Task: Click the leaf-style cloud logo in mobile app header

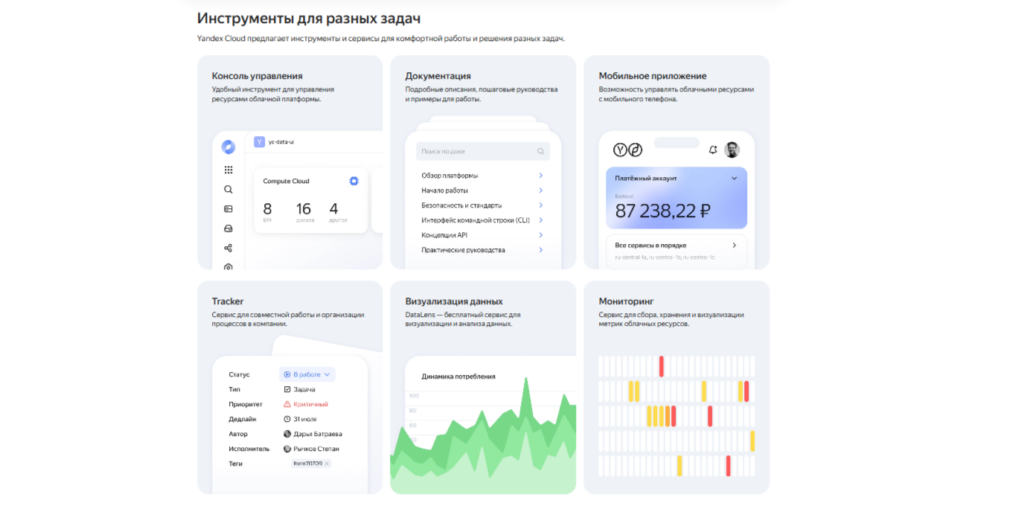Action: [x=635, y=150]
